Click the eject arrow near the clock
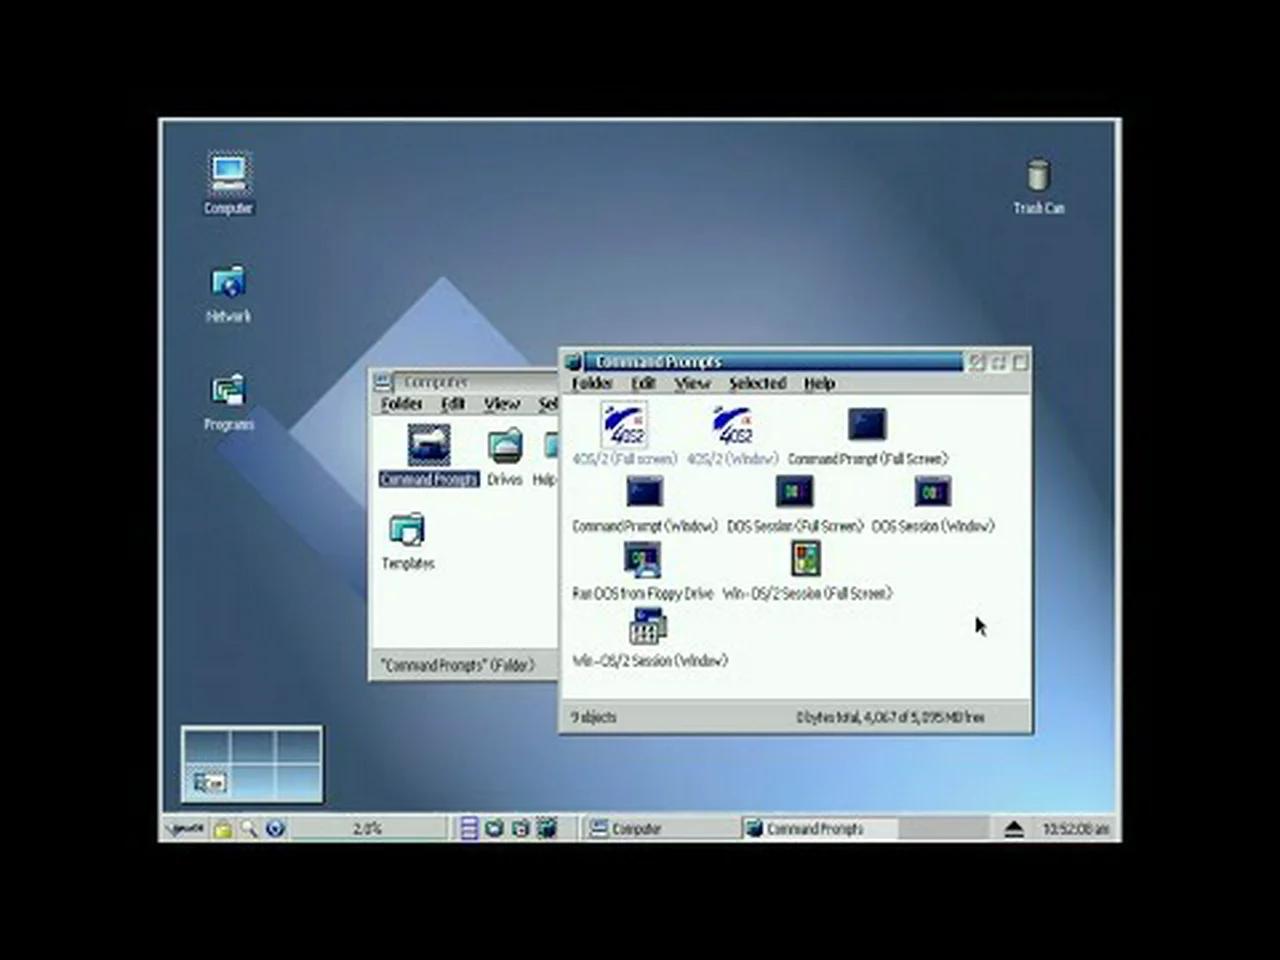 pyautogui.click(x=1012, y=828)
